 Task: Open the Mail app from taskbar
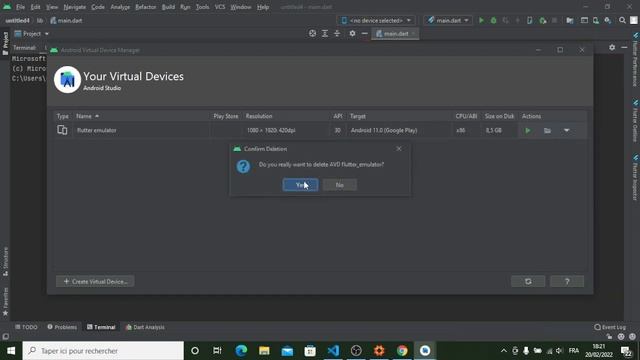coord(287,351)
